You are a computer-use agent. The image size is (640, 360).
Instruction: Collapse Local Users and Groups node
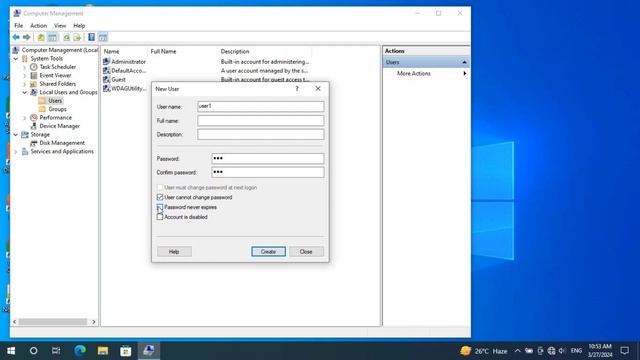click(x=24, y=92)
